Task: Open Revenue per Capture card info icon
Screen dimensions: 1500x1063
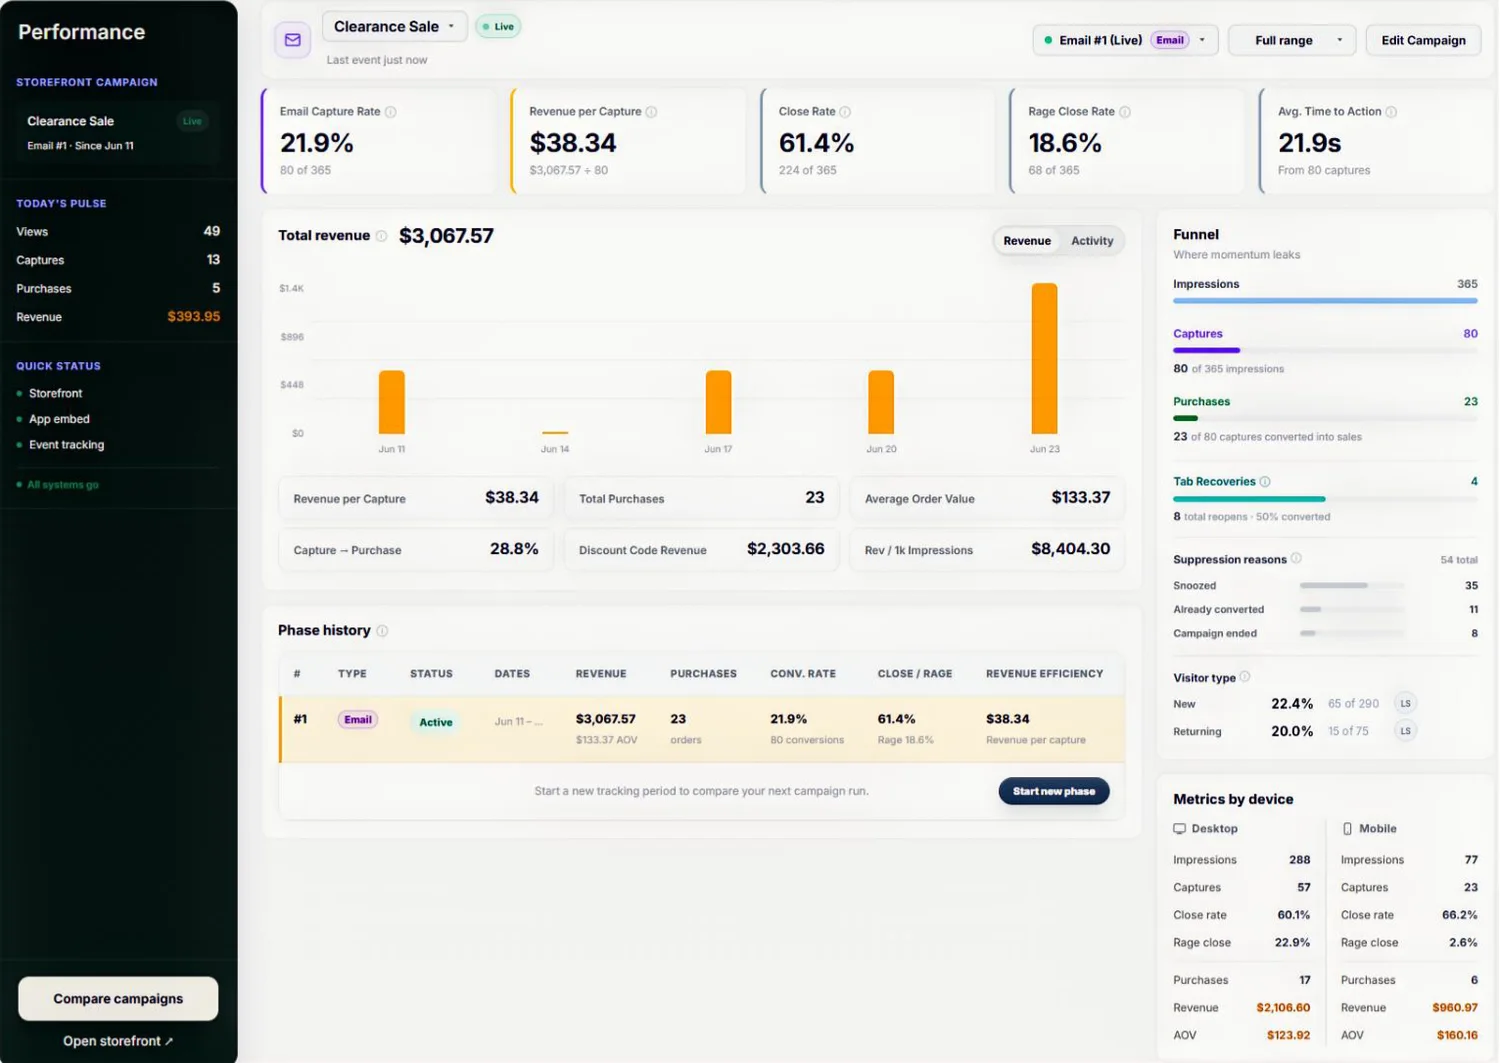Action: (x=652, y=112)
